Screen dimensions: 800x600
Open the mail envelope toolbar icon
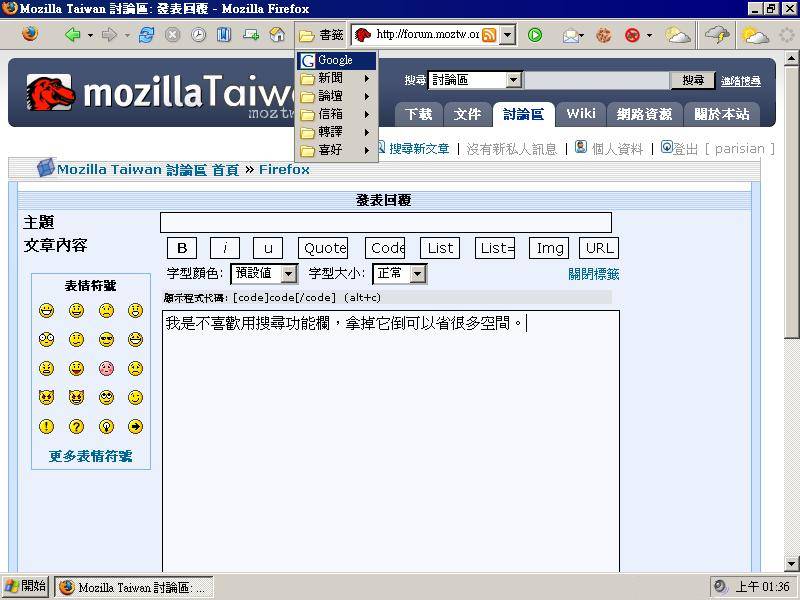pos(570,35)
